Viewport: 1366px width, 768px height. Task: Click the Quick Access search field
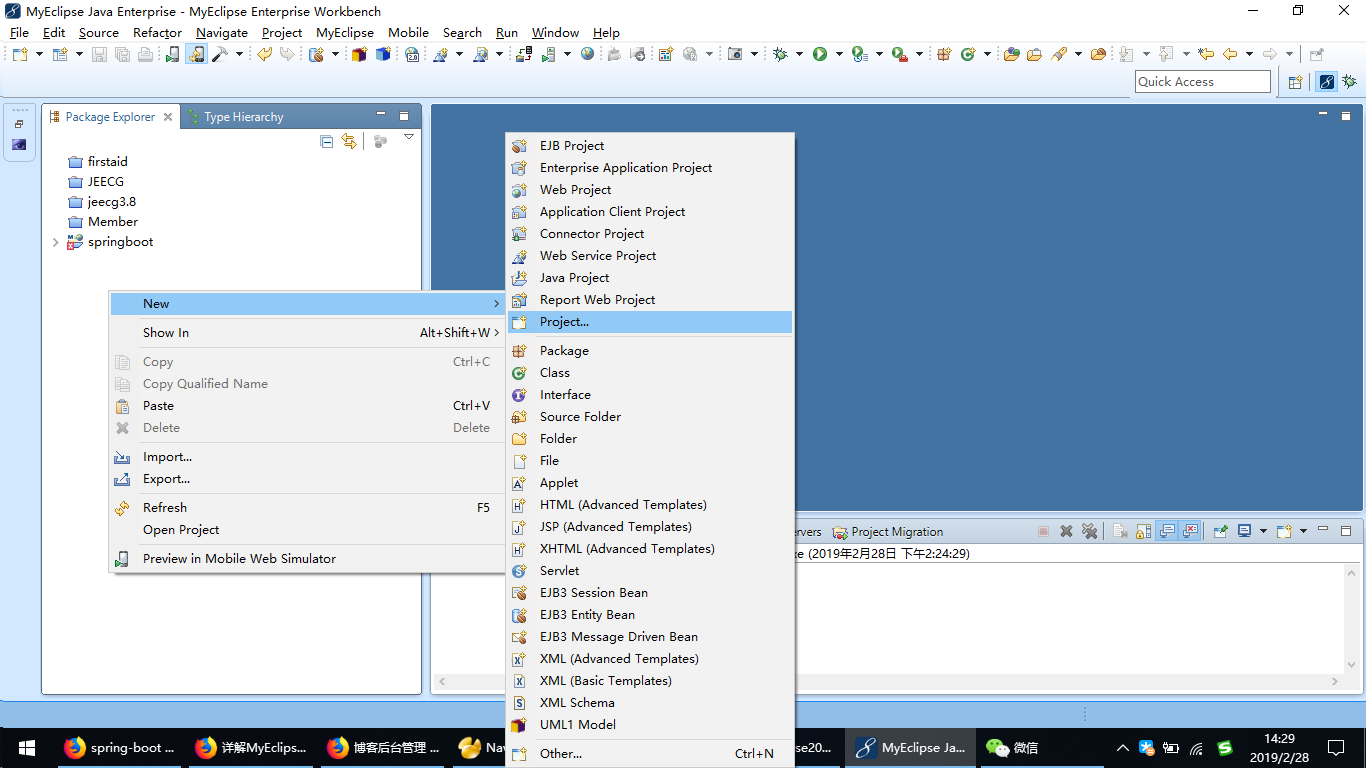click(1203, 82)
